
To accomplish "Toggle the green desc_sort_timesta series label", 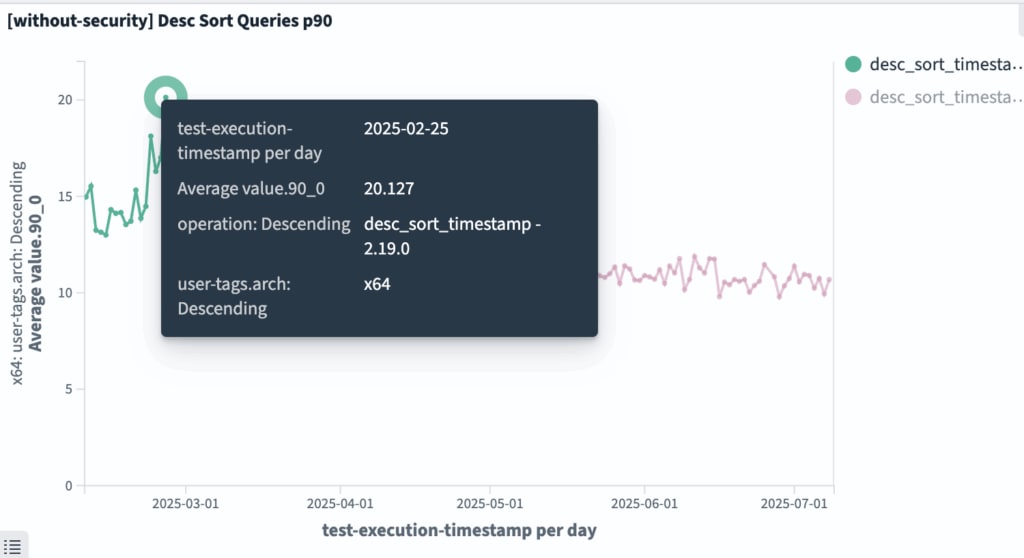I will point(945,64).
